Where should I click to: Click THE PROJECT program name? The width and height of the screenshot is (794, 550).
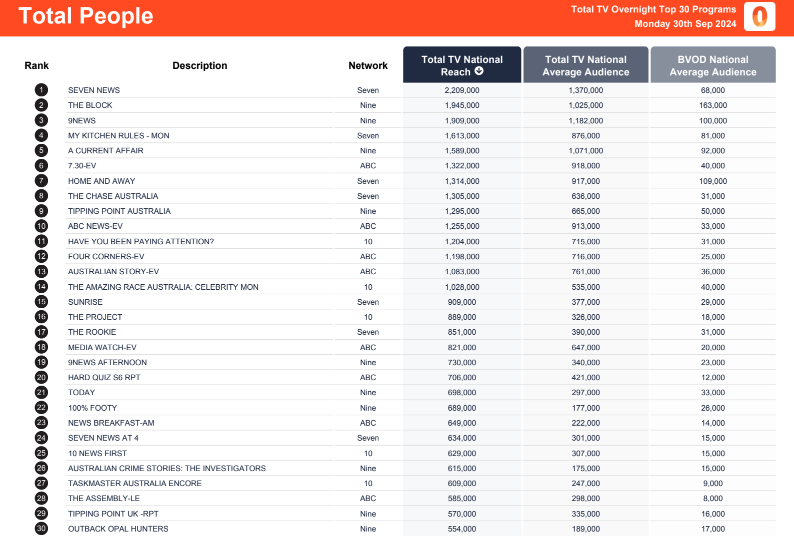[95, 317]
